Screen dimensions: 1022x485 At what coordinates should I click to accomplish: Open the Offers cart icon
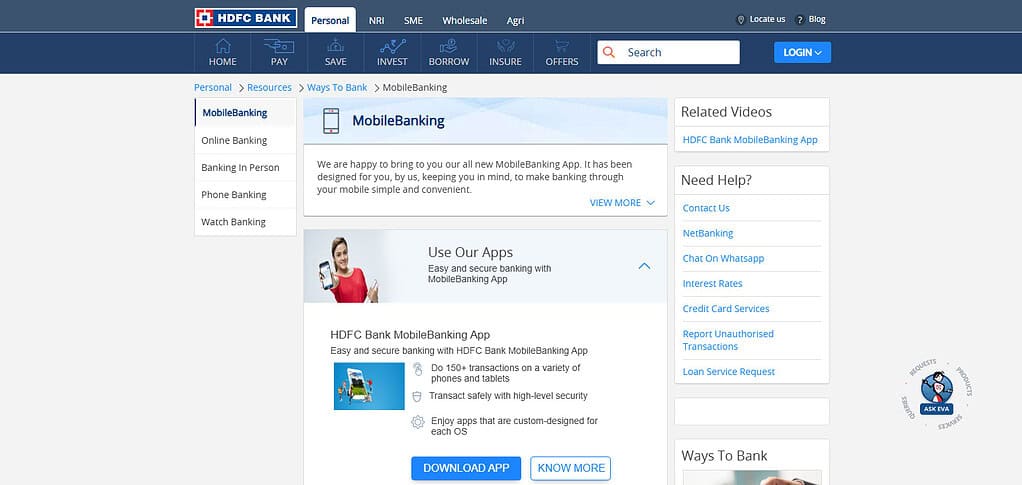tap(561, 46)
